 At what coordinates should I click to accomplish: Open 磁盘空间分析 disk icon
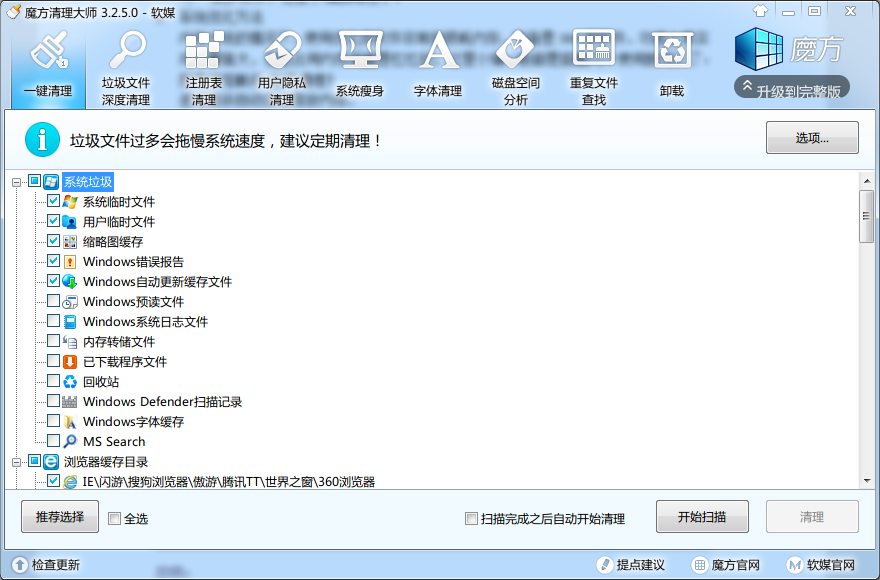click(x=515, y=50)
